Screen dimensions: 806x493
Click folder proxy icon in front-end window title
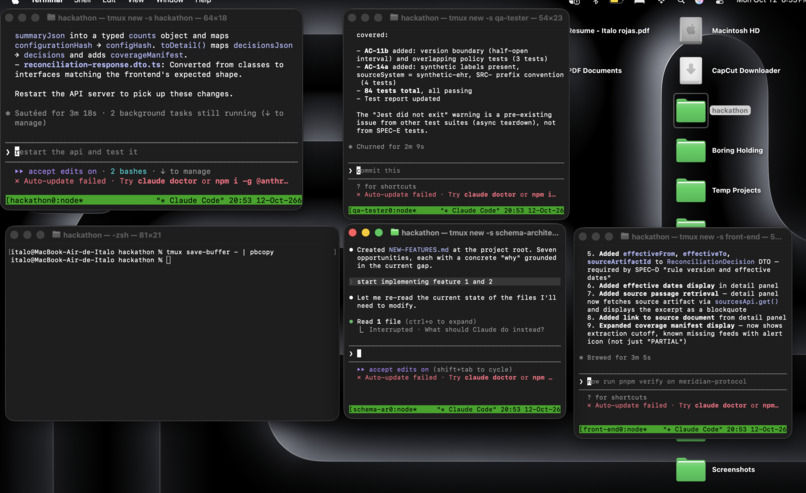point(625,236)
